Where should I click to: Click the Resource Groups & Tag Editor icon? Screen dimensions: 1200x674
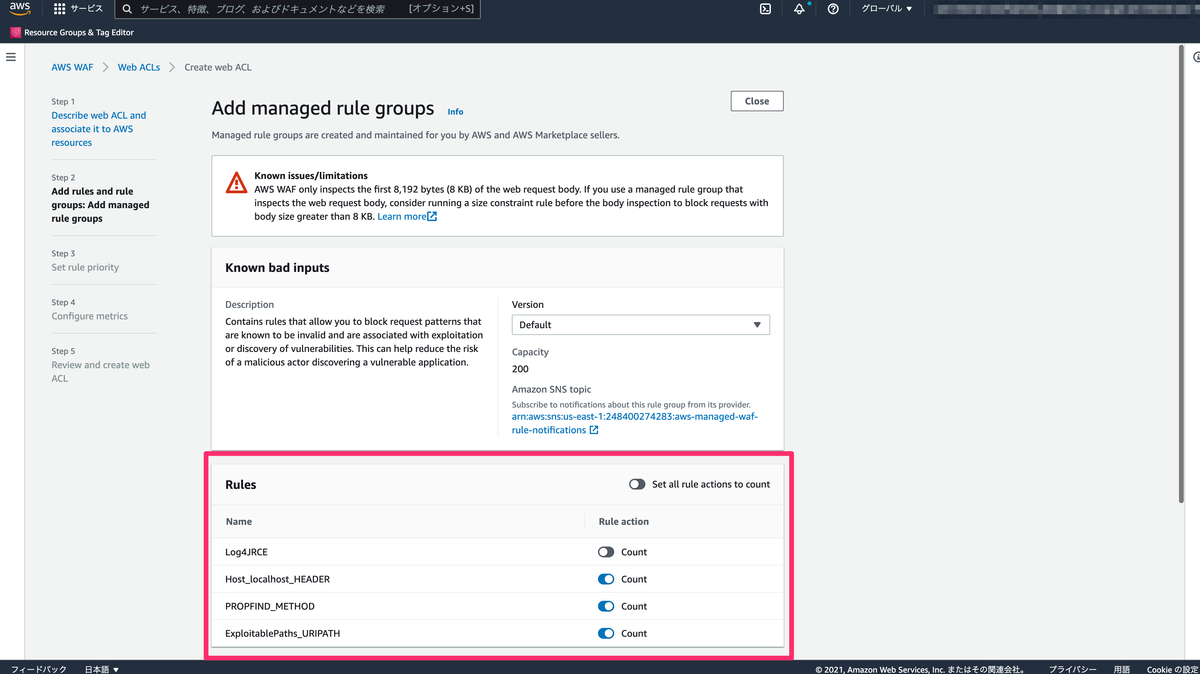point(13,31)
